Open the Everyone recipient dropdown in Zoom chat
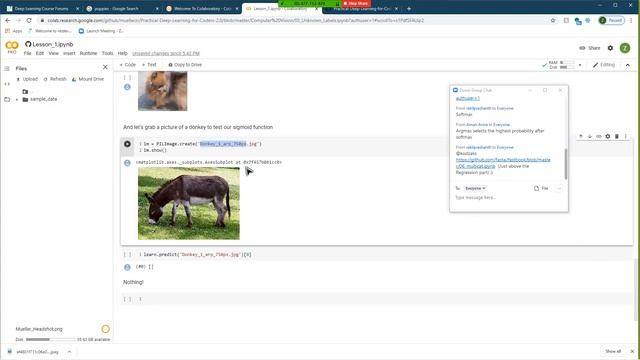This screenshot has width=640, height=360. [x=475, y=188]
